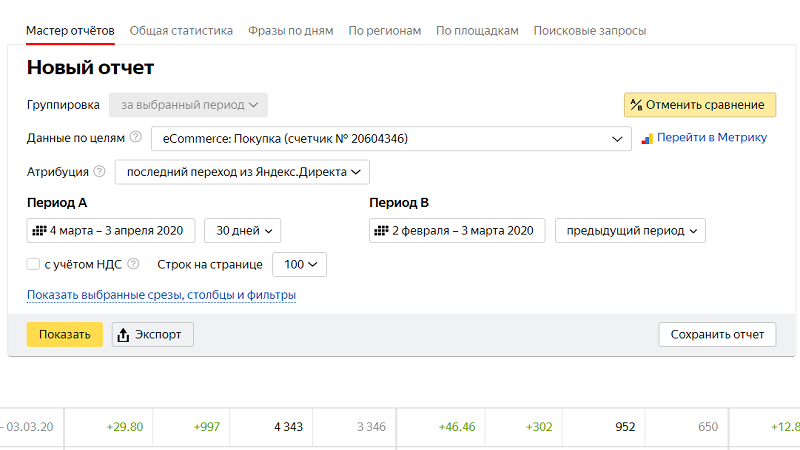Click the calendar icon in Period A
The height and width of the screenshot is (450, 800).
click(39, 231)
